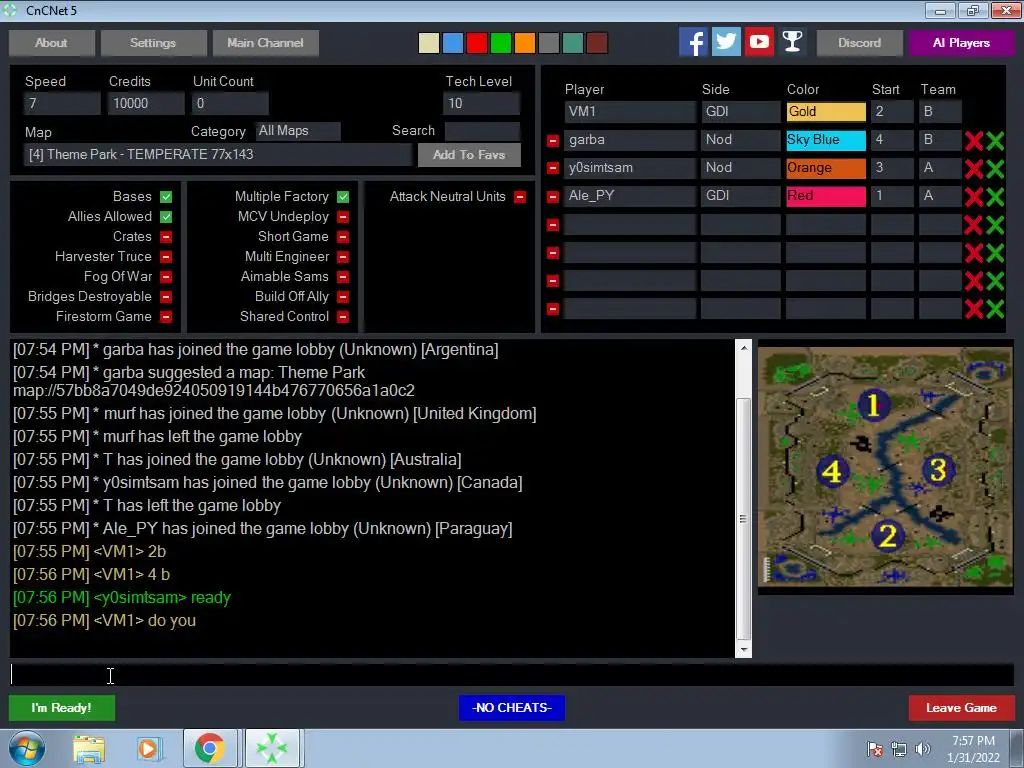Click Add To Favs button

tap(469, 155)
